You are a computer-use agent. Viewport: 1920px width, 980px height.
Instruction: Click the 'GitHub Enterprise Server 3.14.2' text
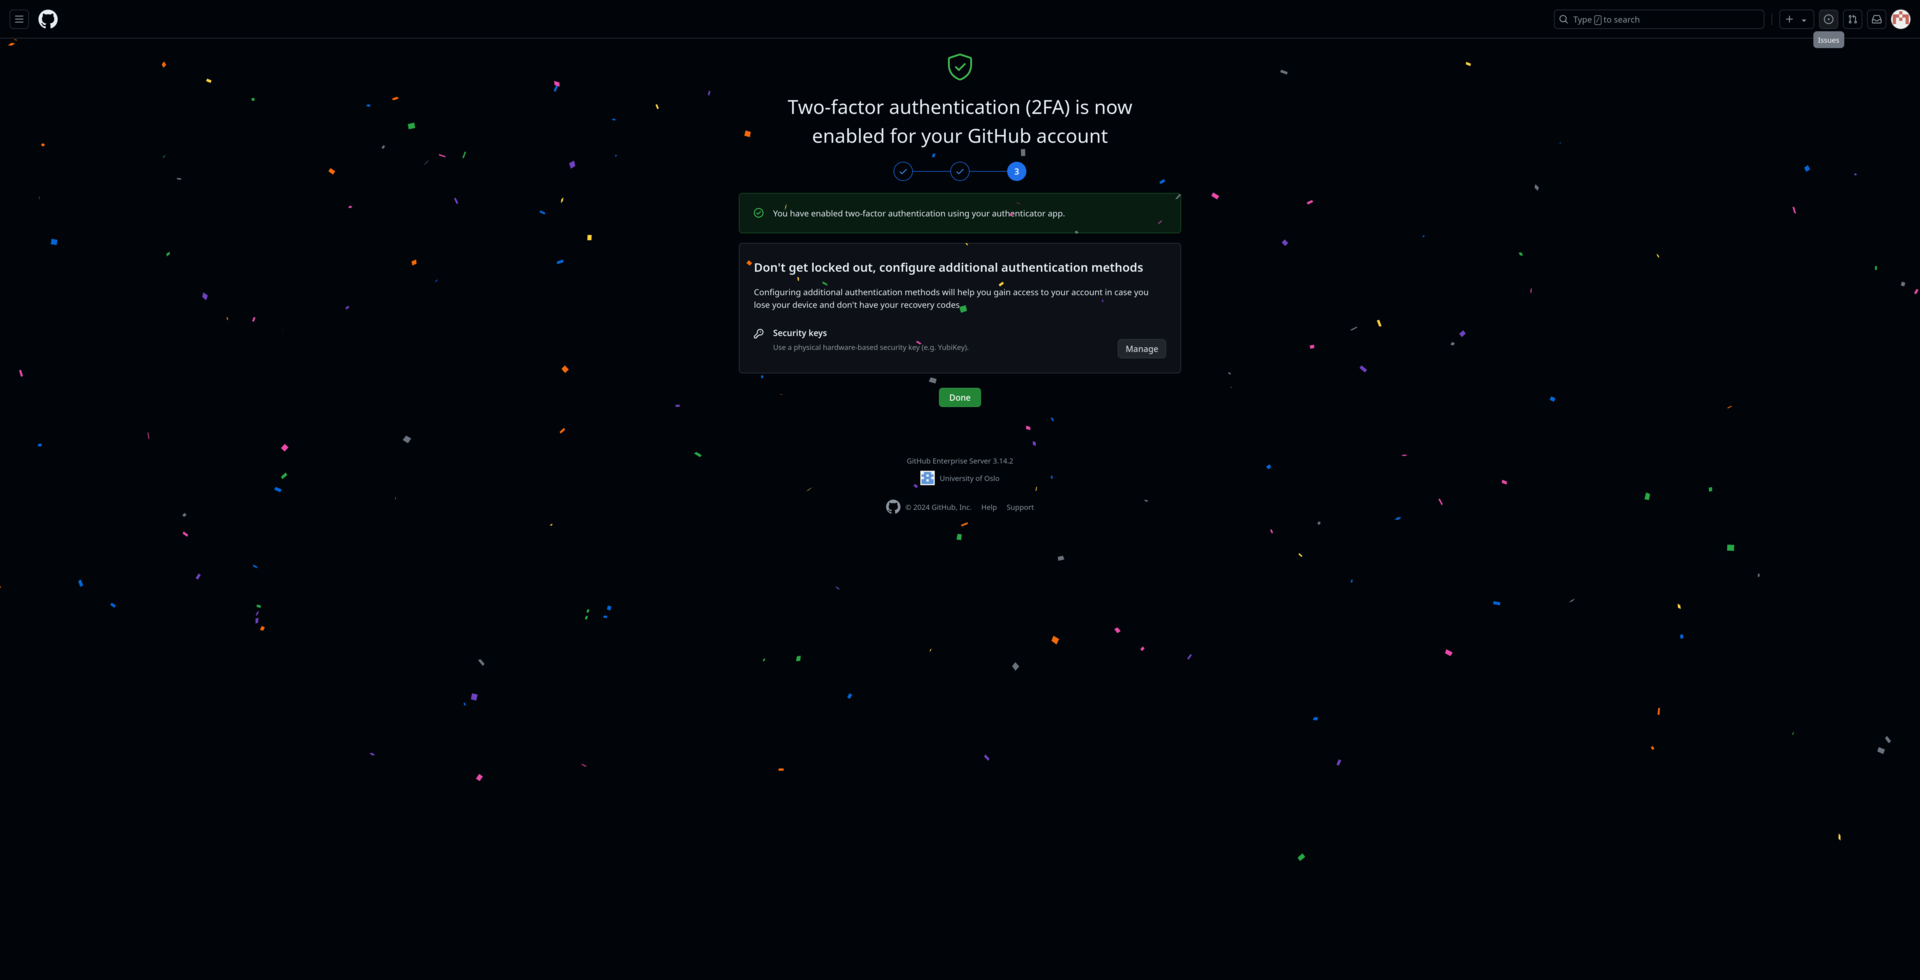960,461
